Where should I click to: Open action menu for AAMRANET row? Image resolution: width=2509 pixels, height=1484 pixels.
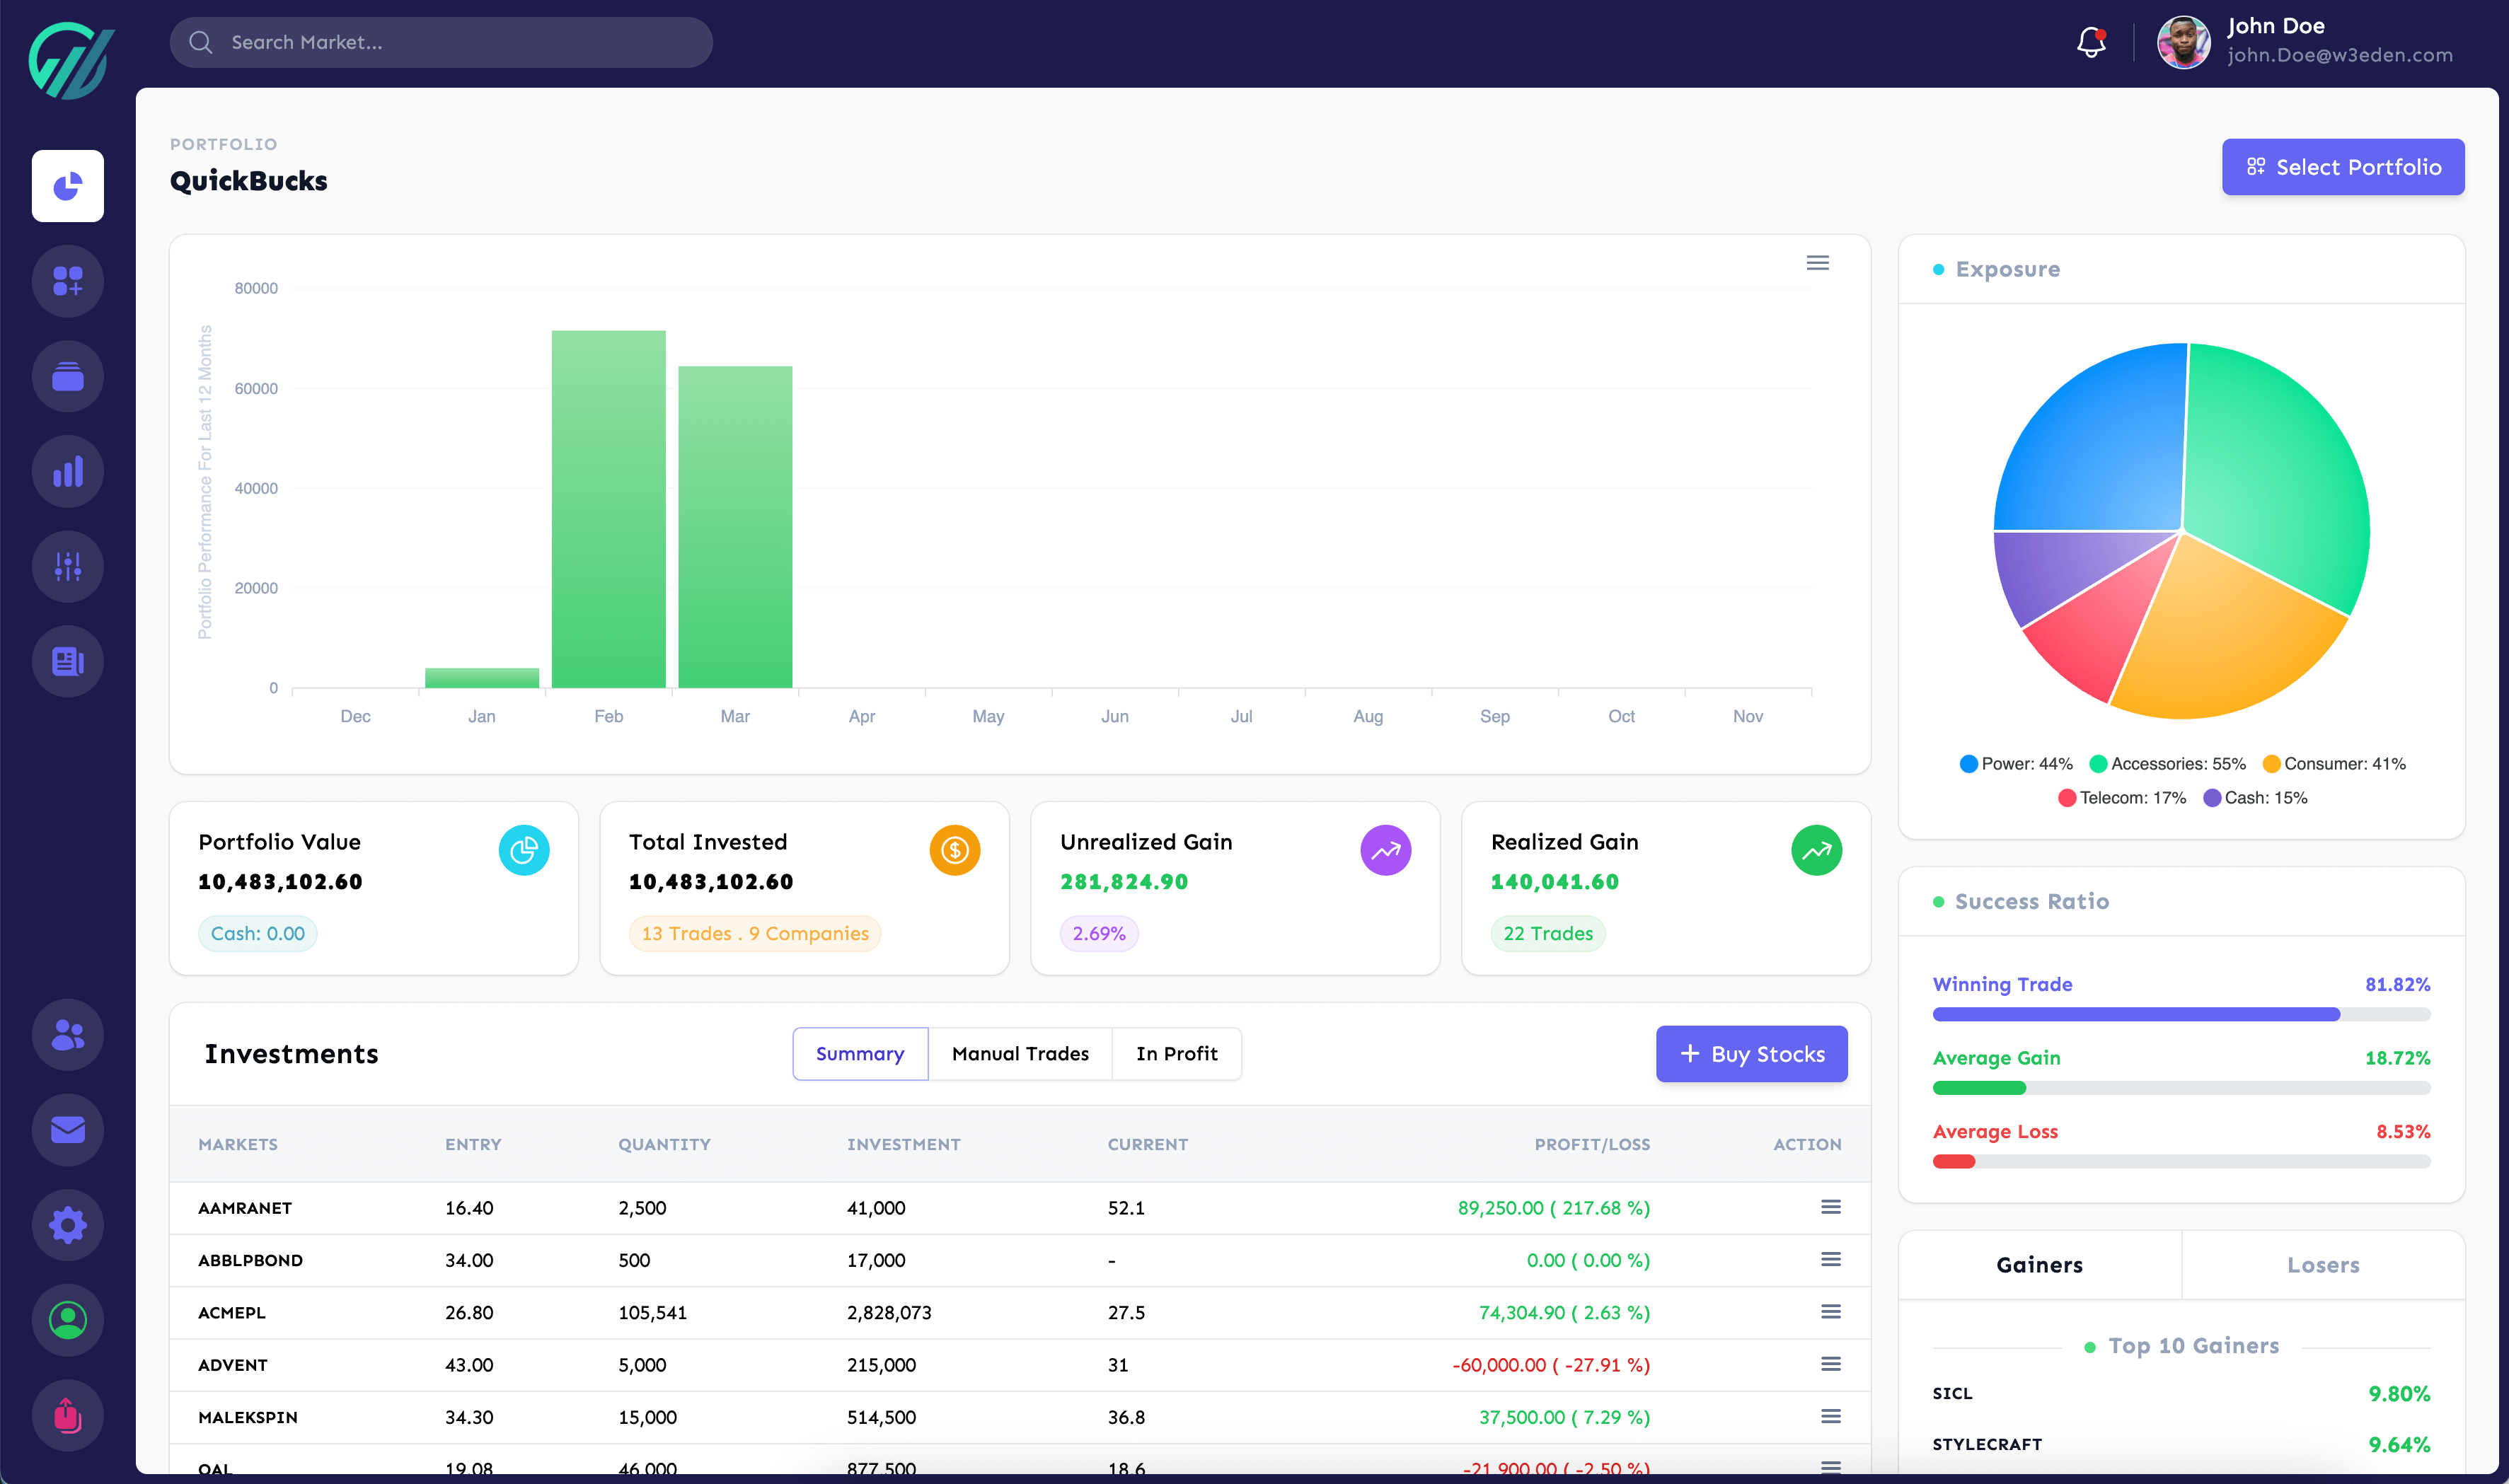pos(1830,1207)
